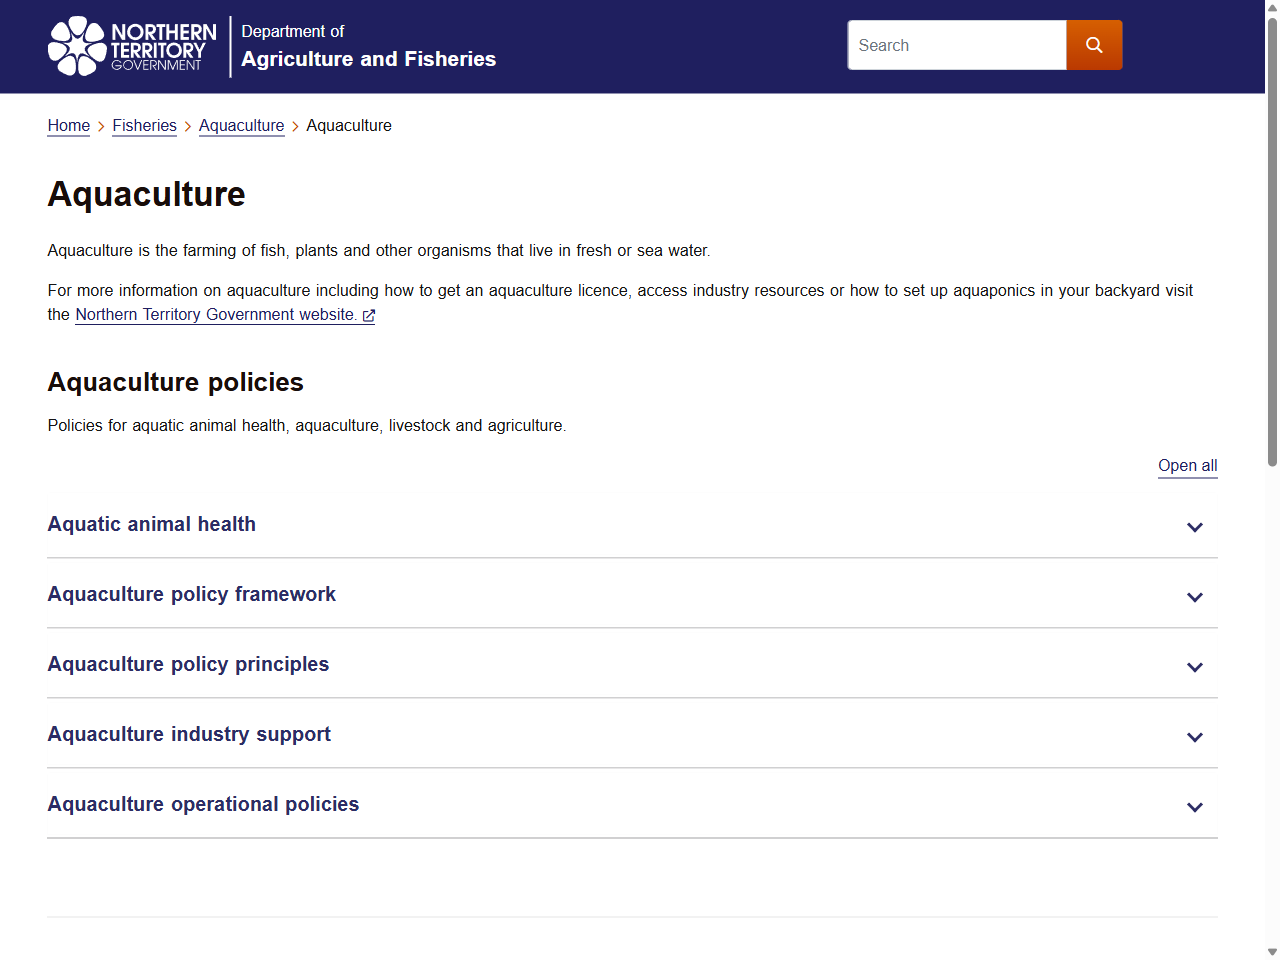Screen dimensions: 1280x960
Task: Click the Northern Territory Government logo
Action: (130, 46)
